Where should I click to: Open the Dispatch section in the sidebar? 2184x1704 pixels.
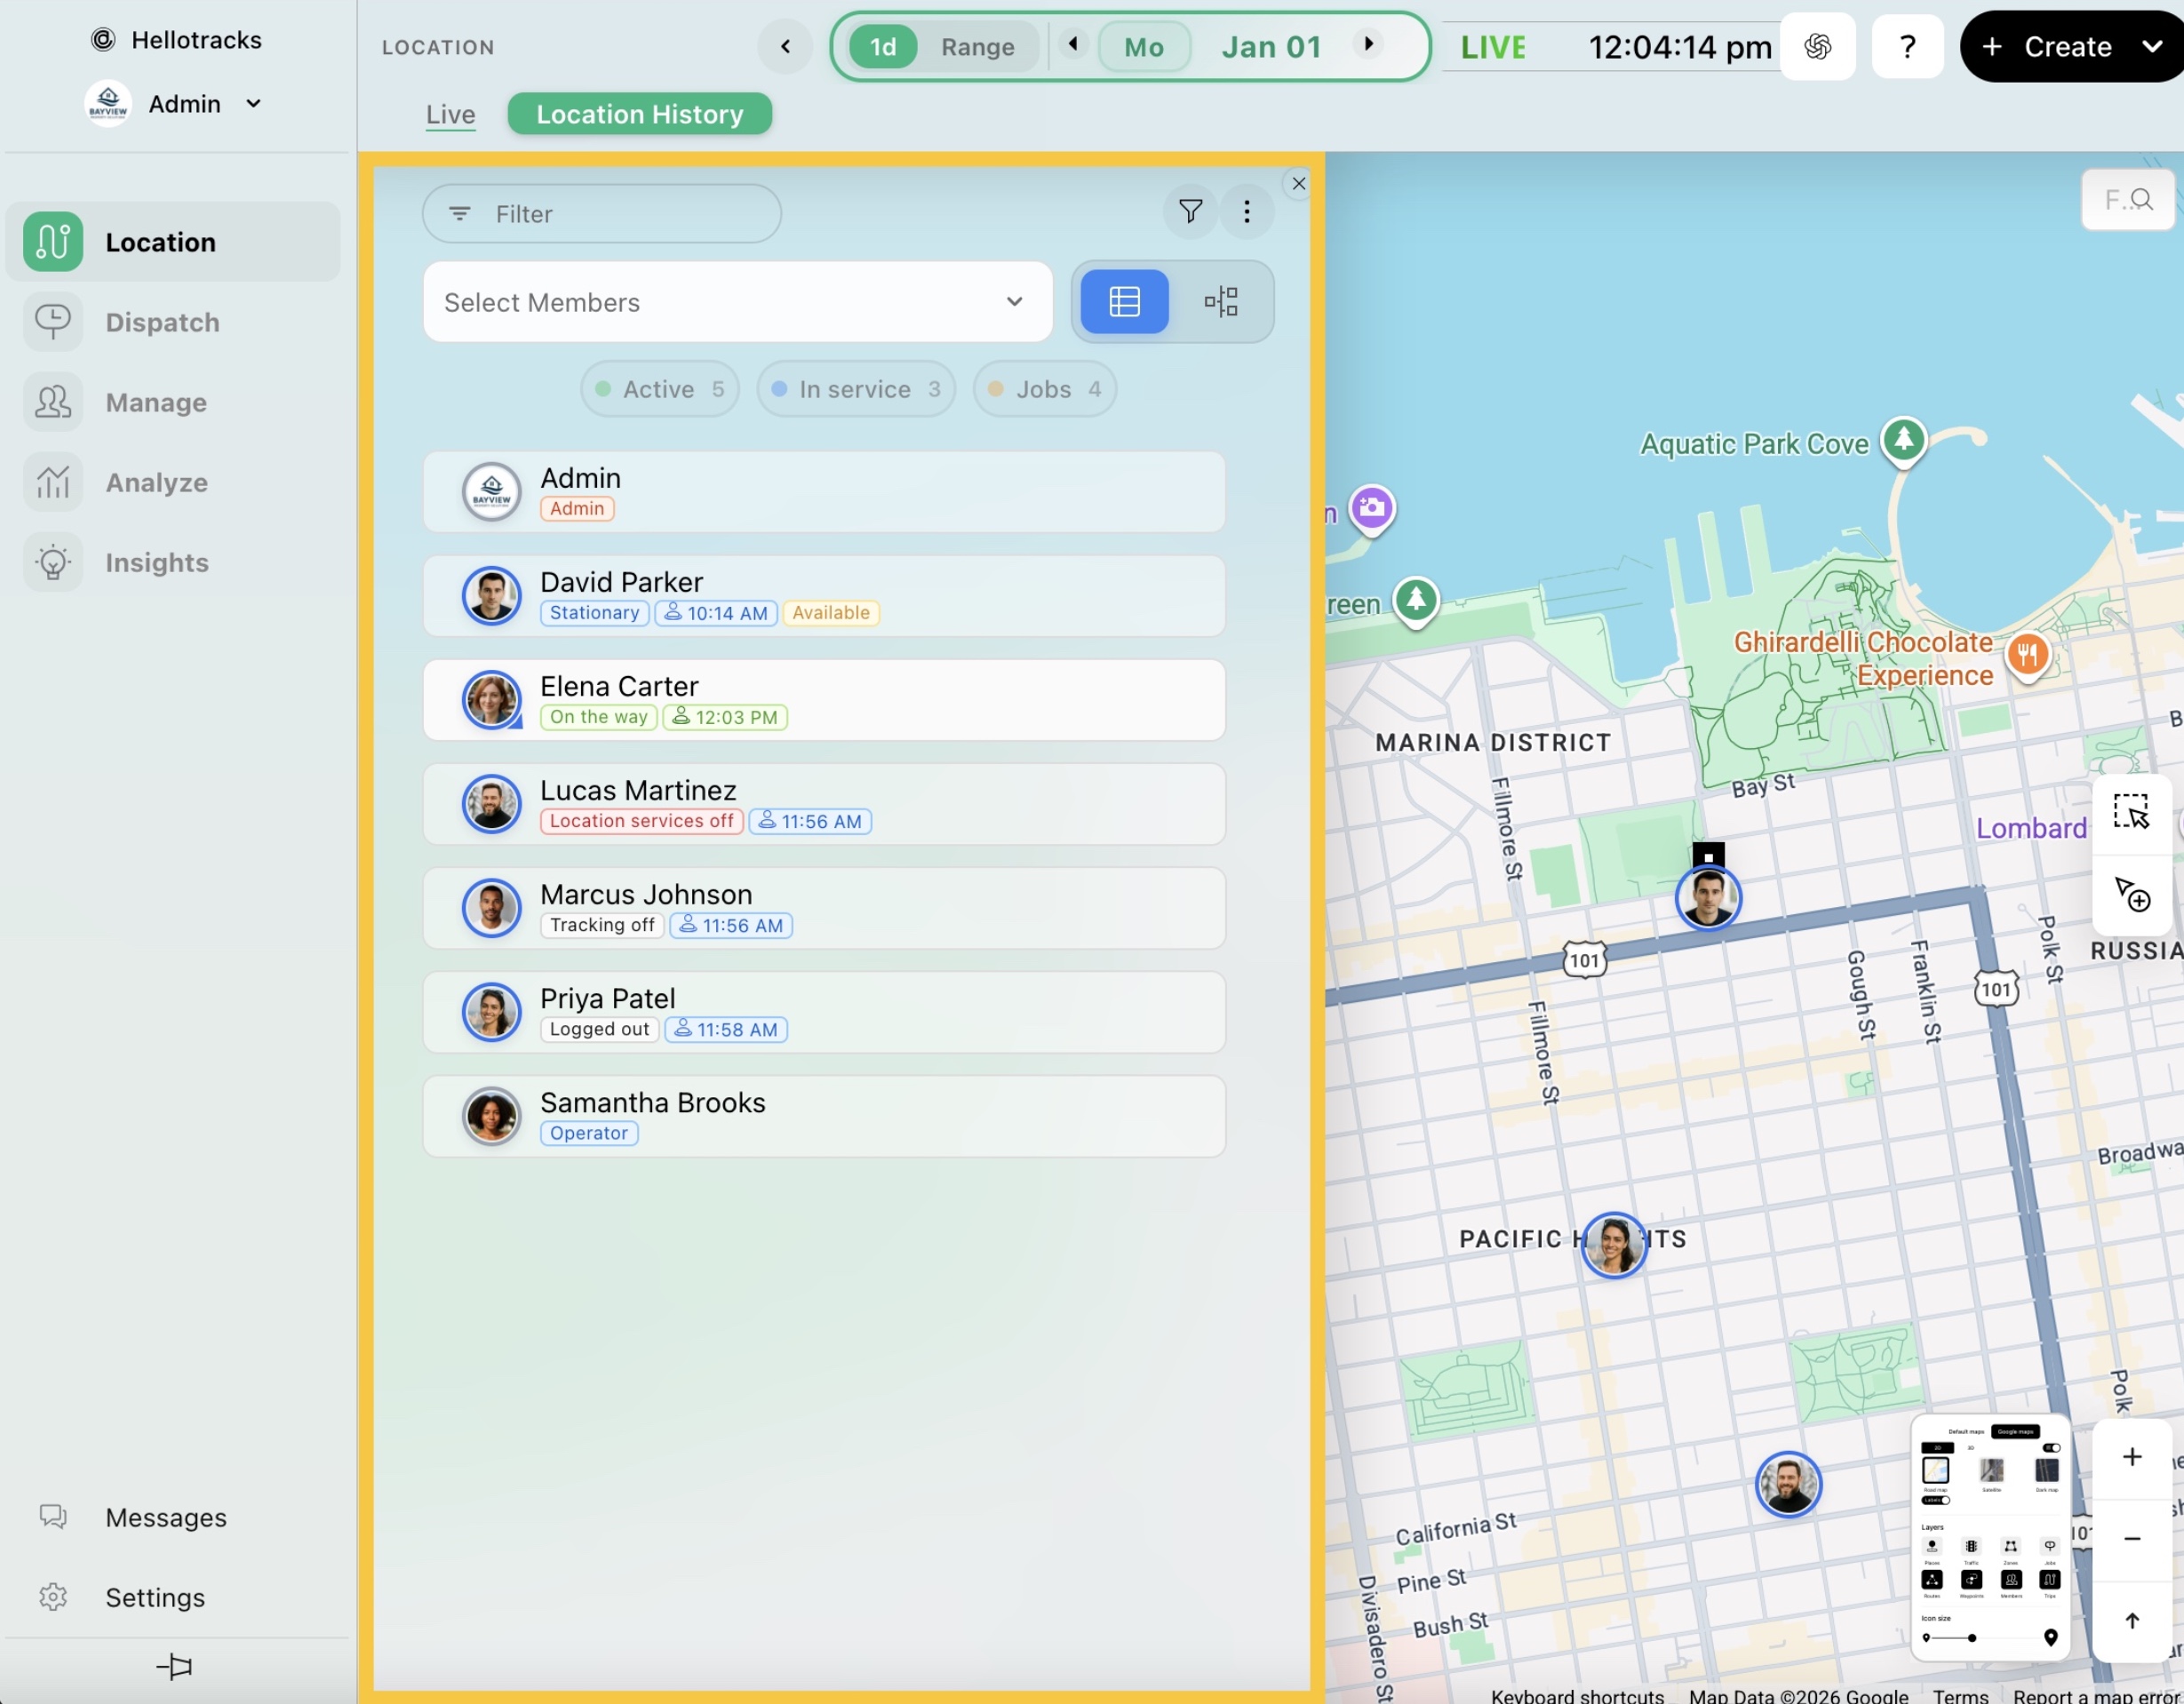(162, 322)
